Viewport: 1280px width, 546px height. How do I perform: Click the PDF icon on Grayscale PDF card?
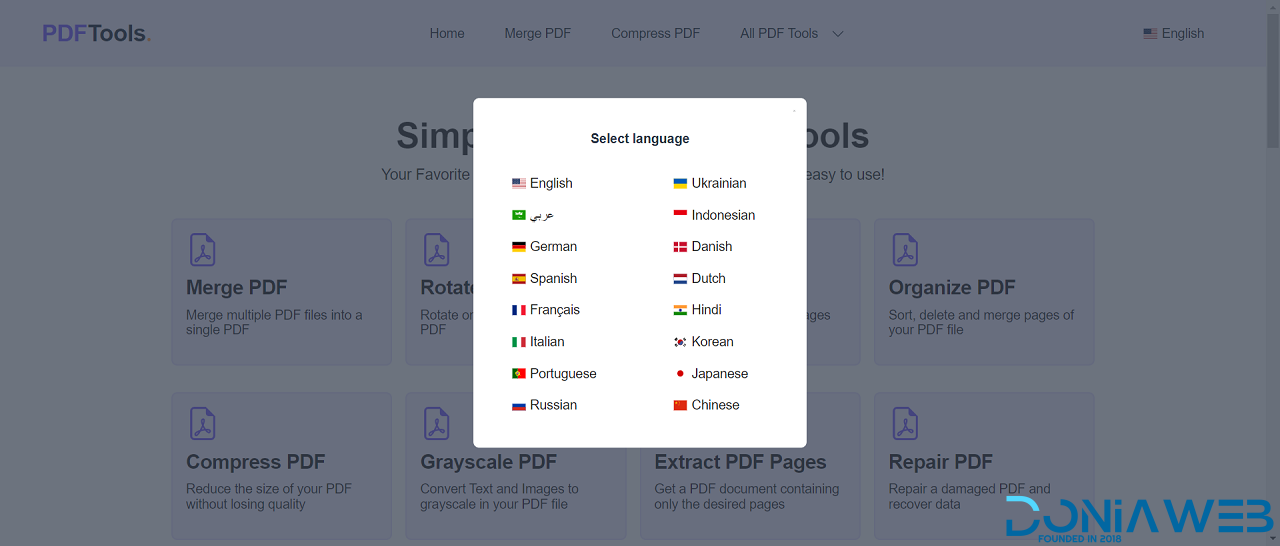click(x=437, y=424)
